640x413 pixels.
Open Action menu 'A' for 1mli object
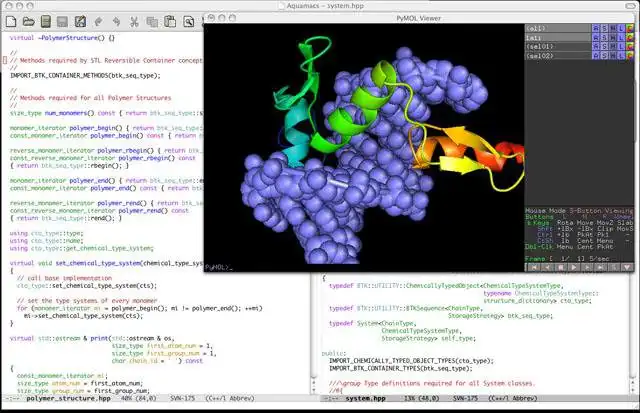click(x=596, y=37)
